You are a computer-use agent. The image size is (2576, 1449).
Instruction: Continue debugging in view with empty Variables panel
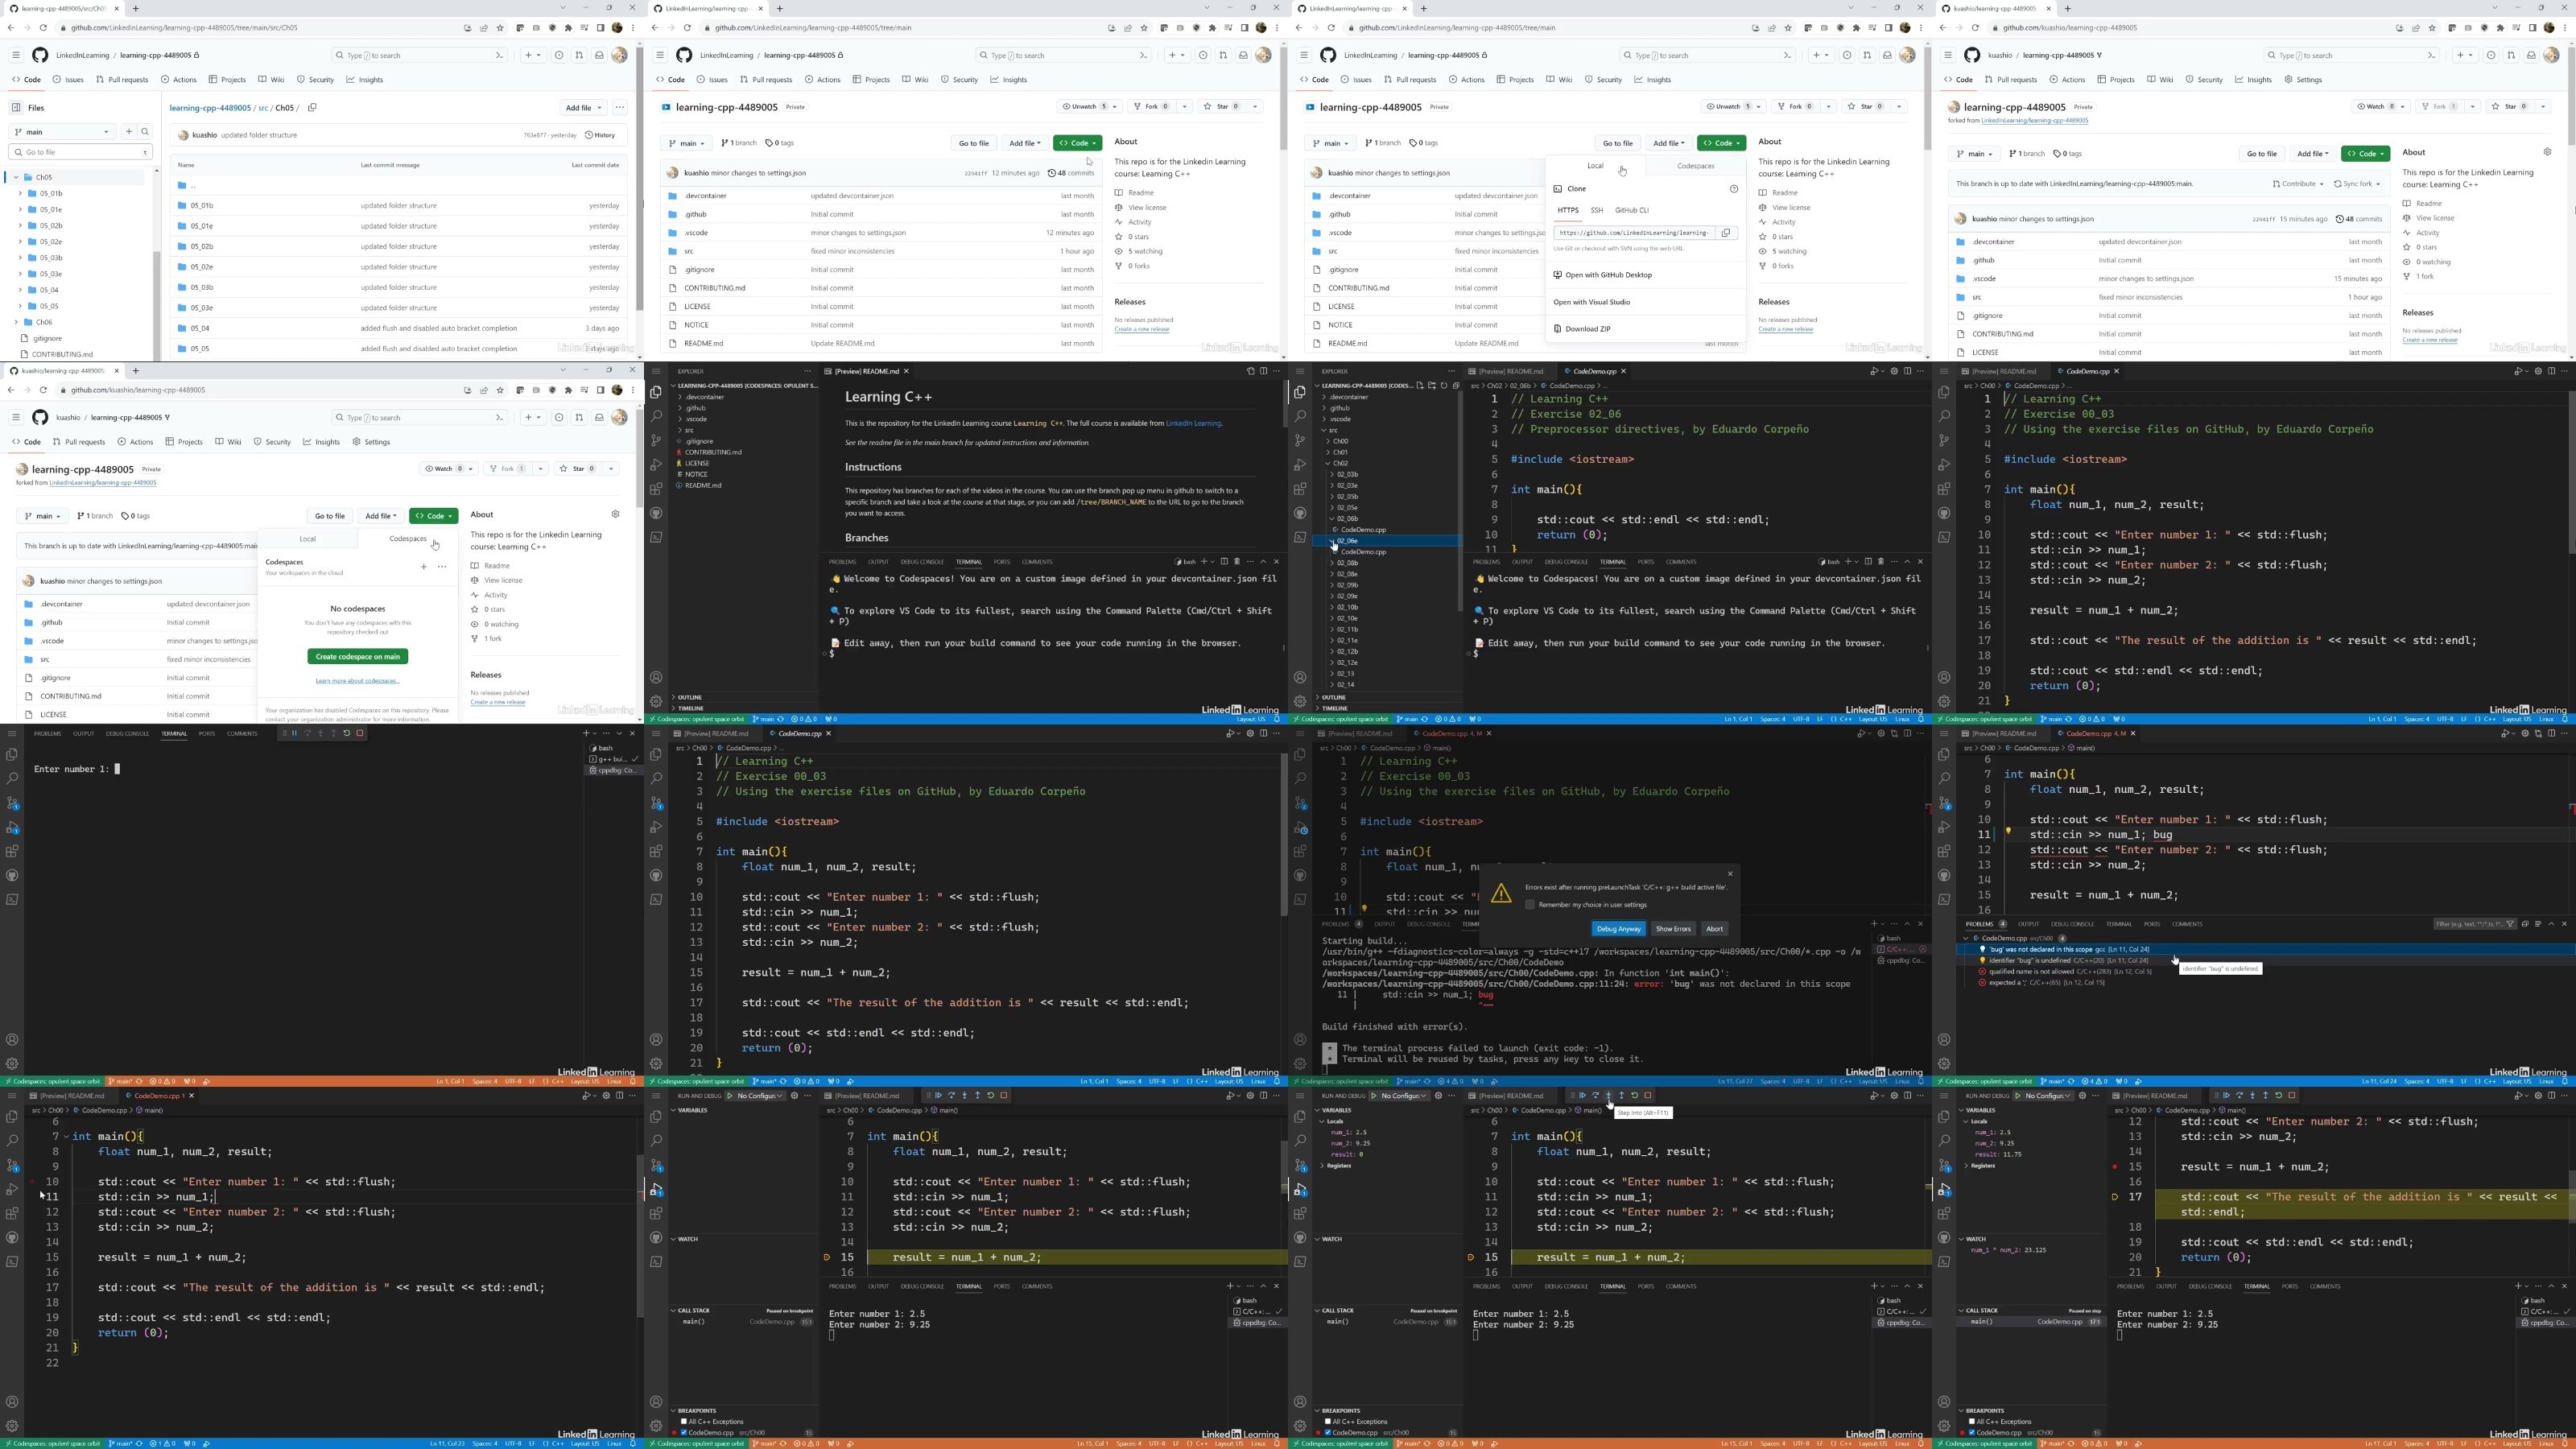click(938, 1095)
